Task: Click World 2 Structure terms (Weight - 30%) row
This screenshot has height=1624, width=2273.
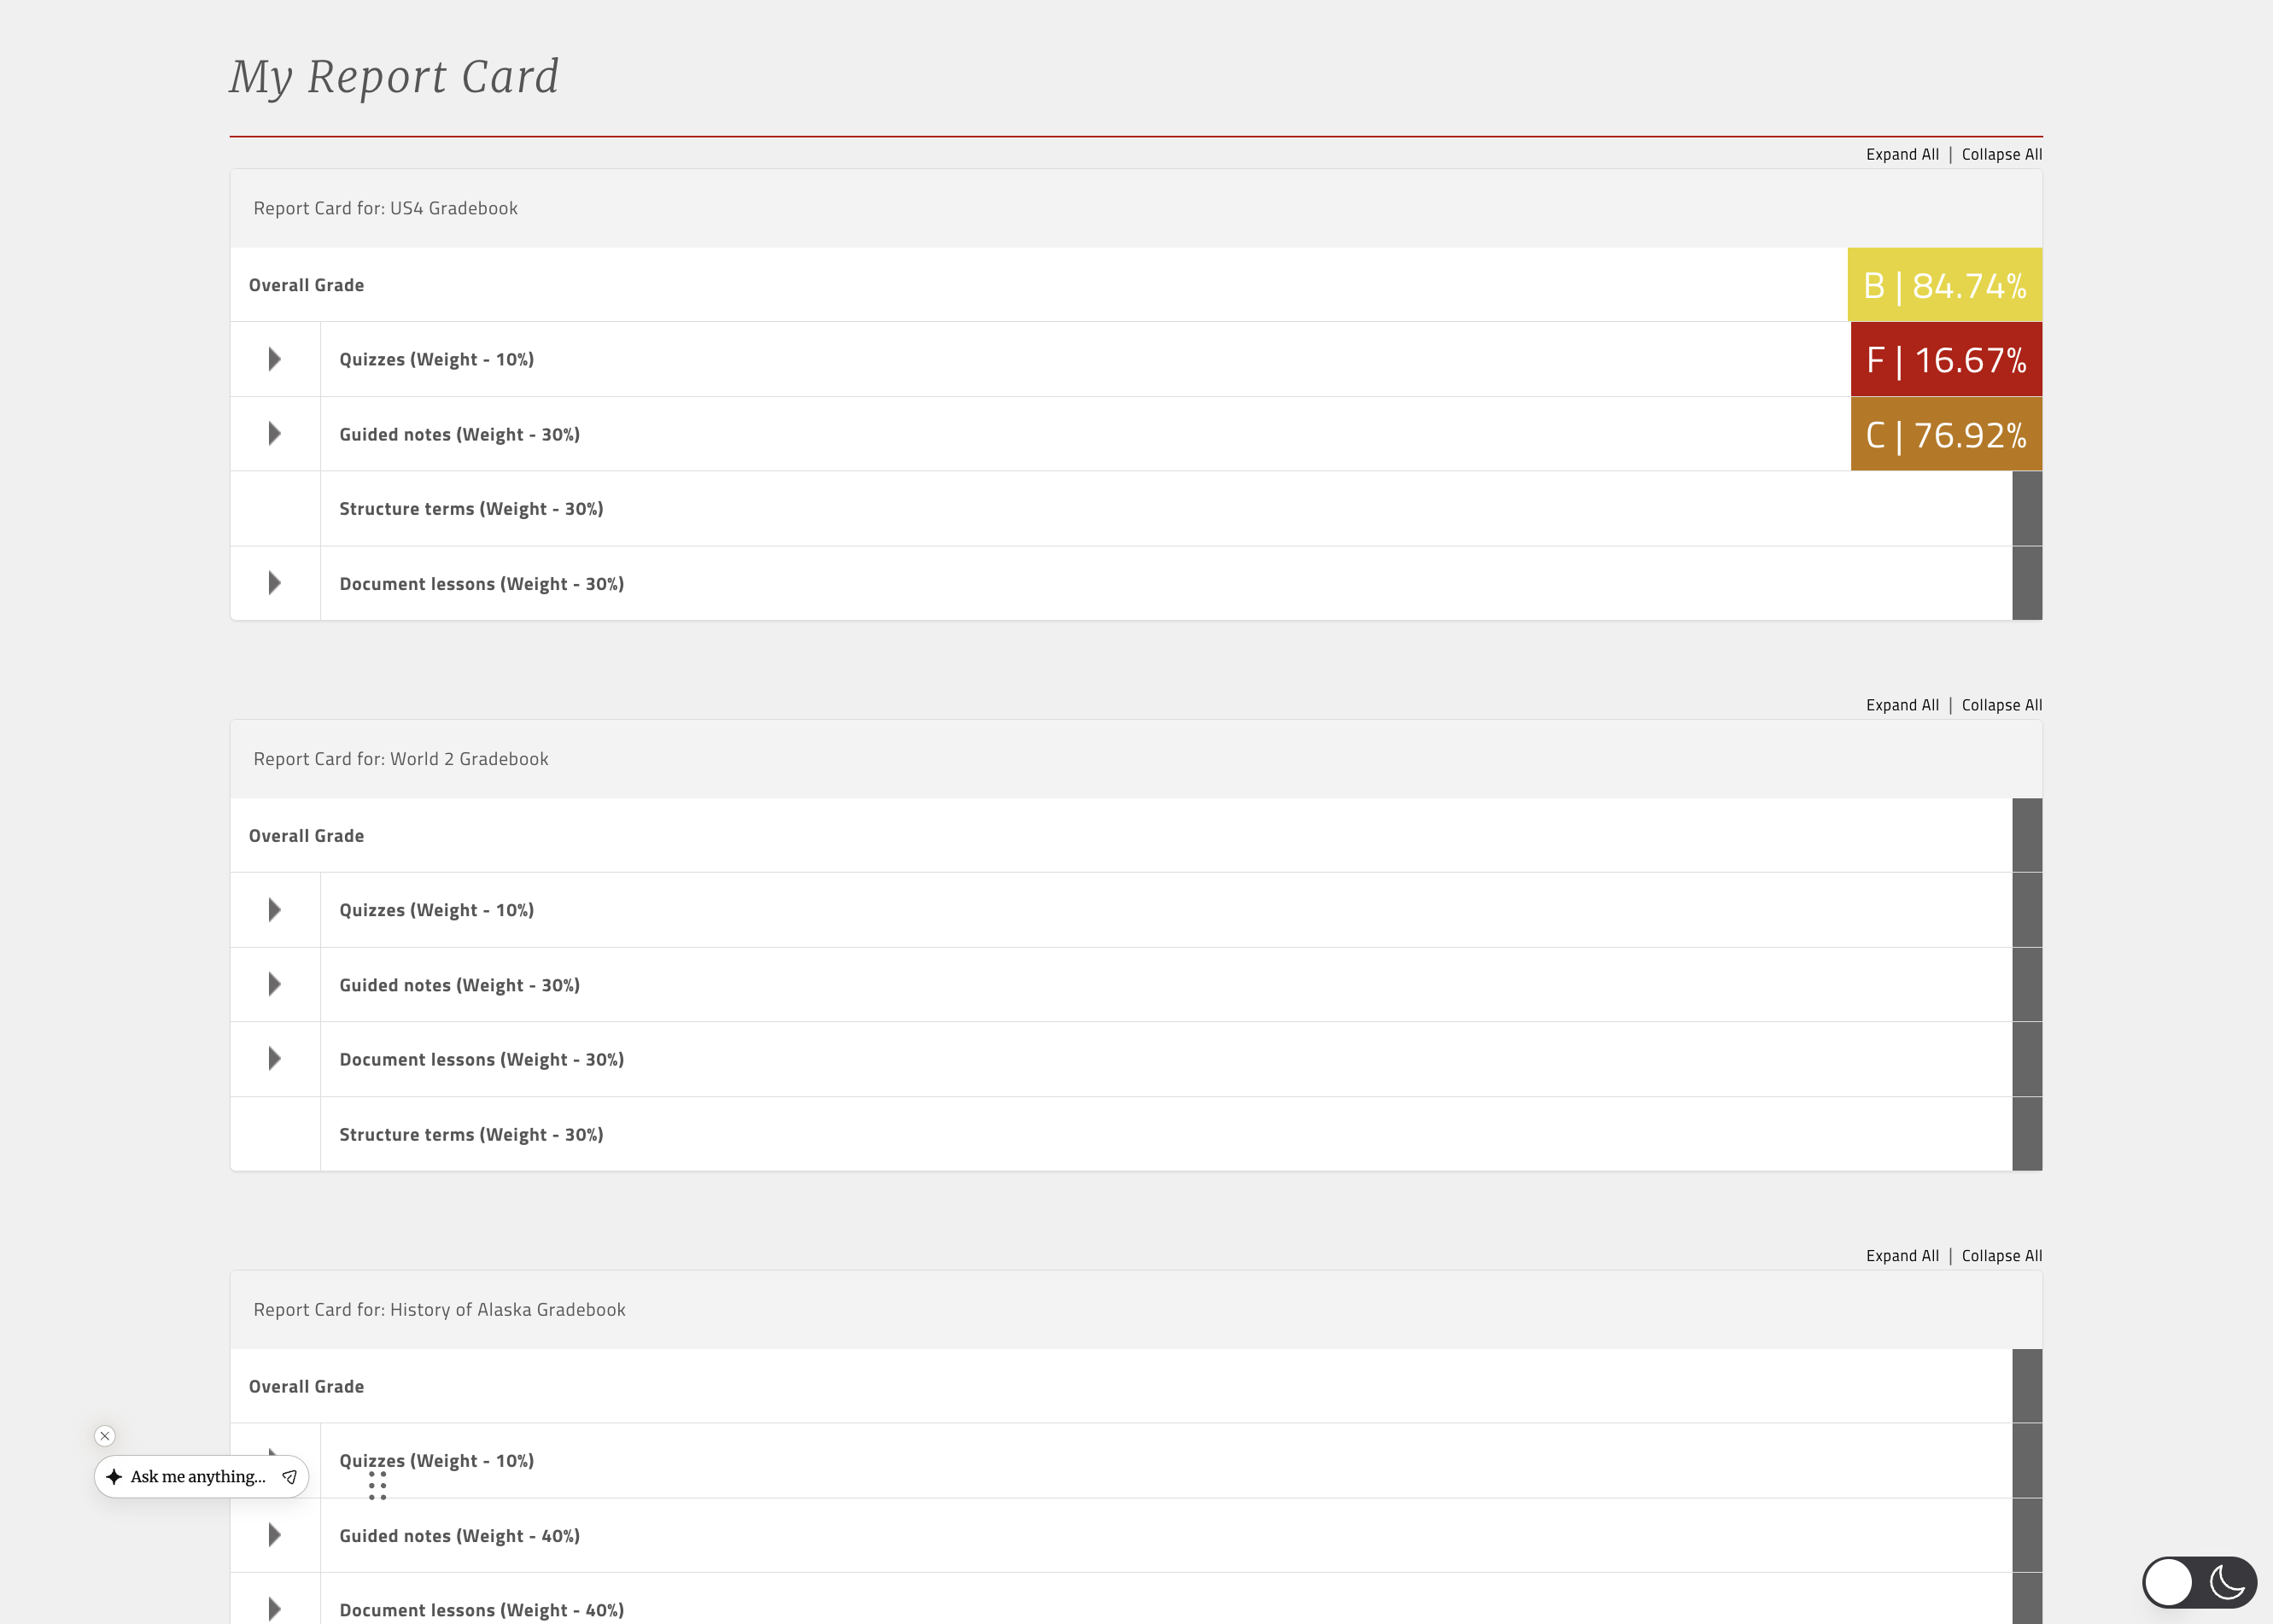Action: click(x=1136, y=1134)
